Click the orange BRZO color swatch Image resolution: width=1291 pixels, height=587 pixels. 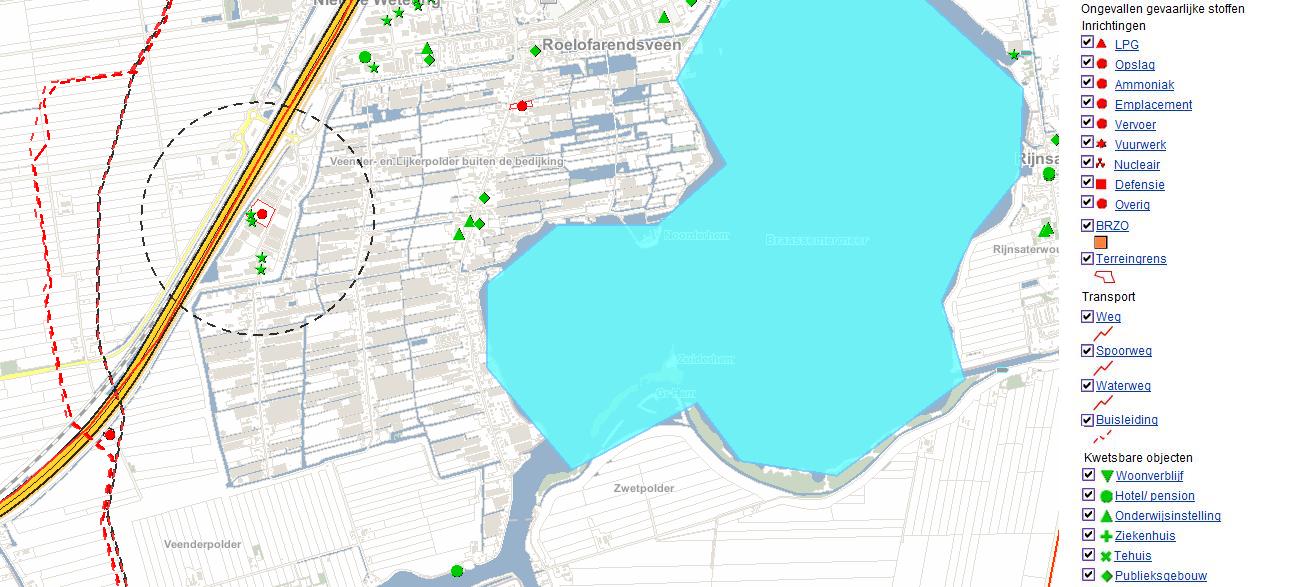point(1101,243)
